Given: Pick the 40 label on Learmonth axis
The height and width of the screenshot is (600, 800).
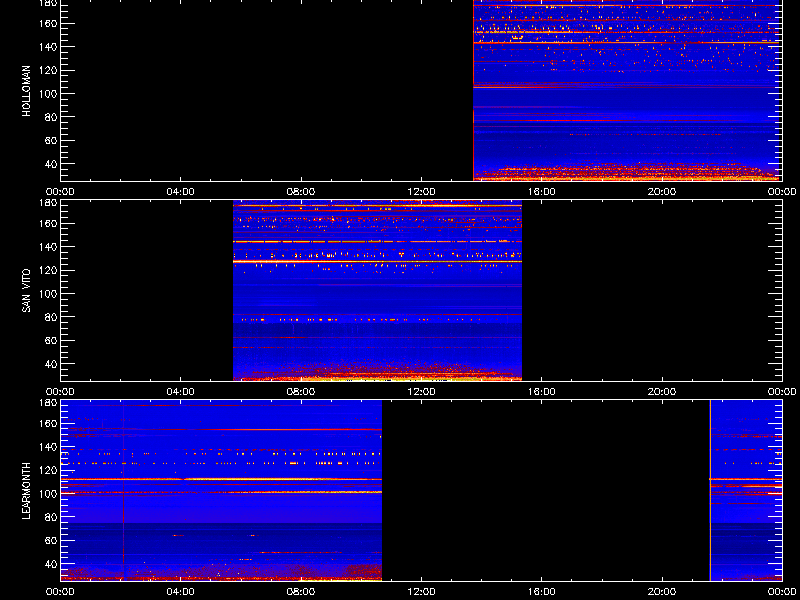Looking at the screenshot, I should [52, 564].
